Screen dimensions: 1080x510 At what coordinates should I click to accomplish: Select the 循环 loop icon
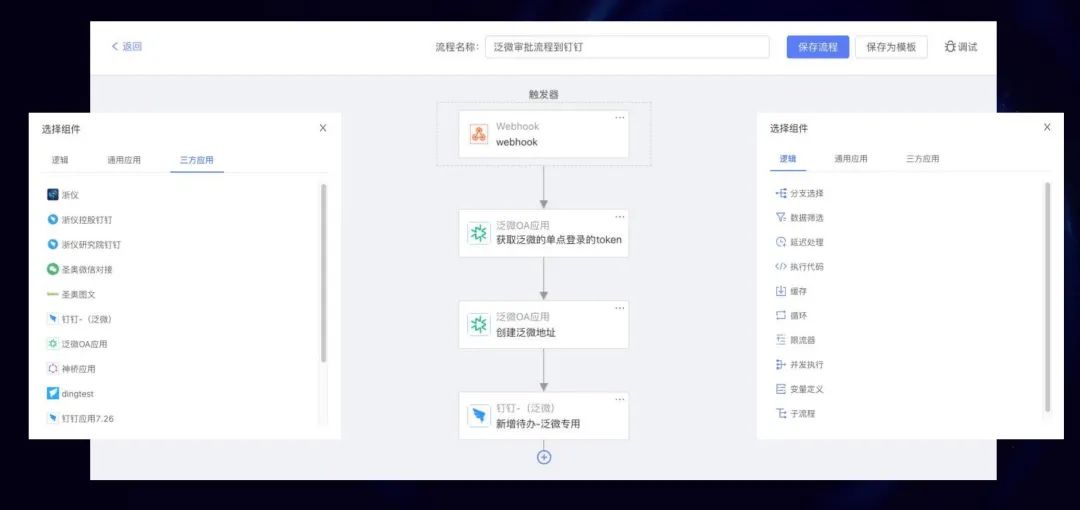tap(780, 316)
